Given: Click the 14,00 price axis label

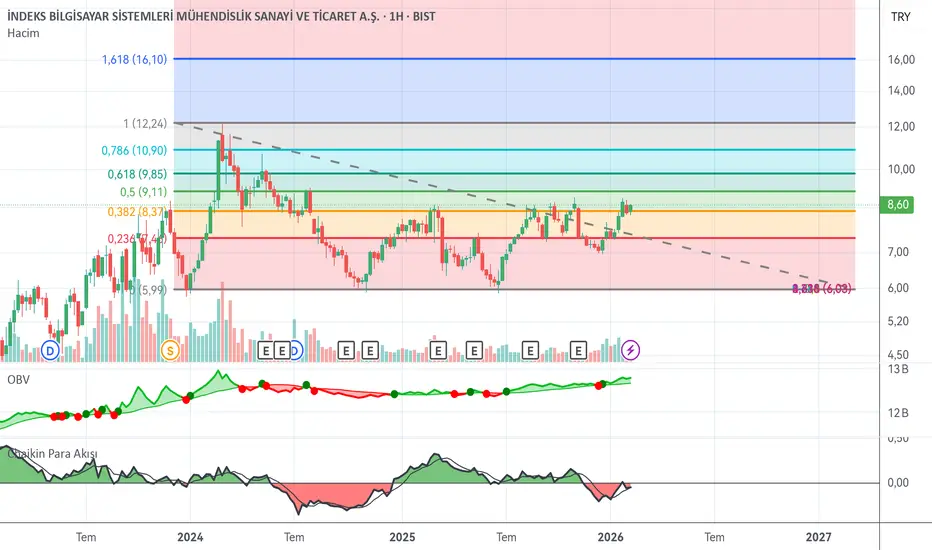Looking at the screenshot, I should click(x=901, y=90).
